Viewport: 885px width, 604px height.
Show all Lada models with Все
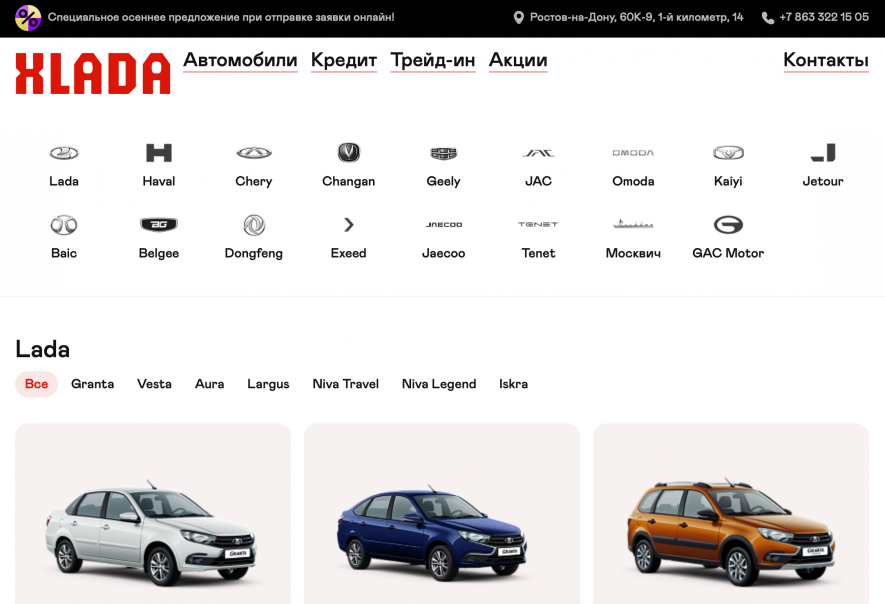click(36, 384)
